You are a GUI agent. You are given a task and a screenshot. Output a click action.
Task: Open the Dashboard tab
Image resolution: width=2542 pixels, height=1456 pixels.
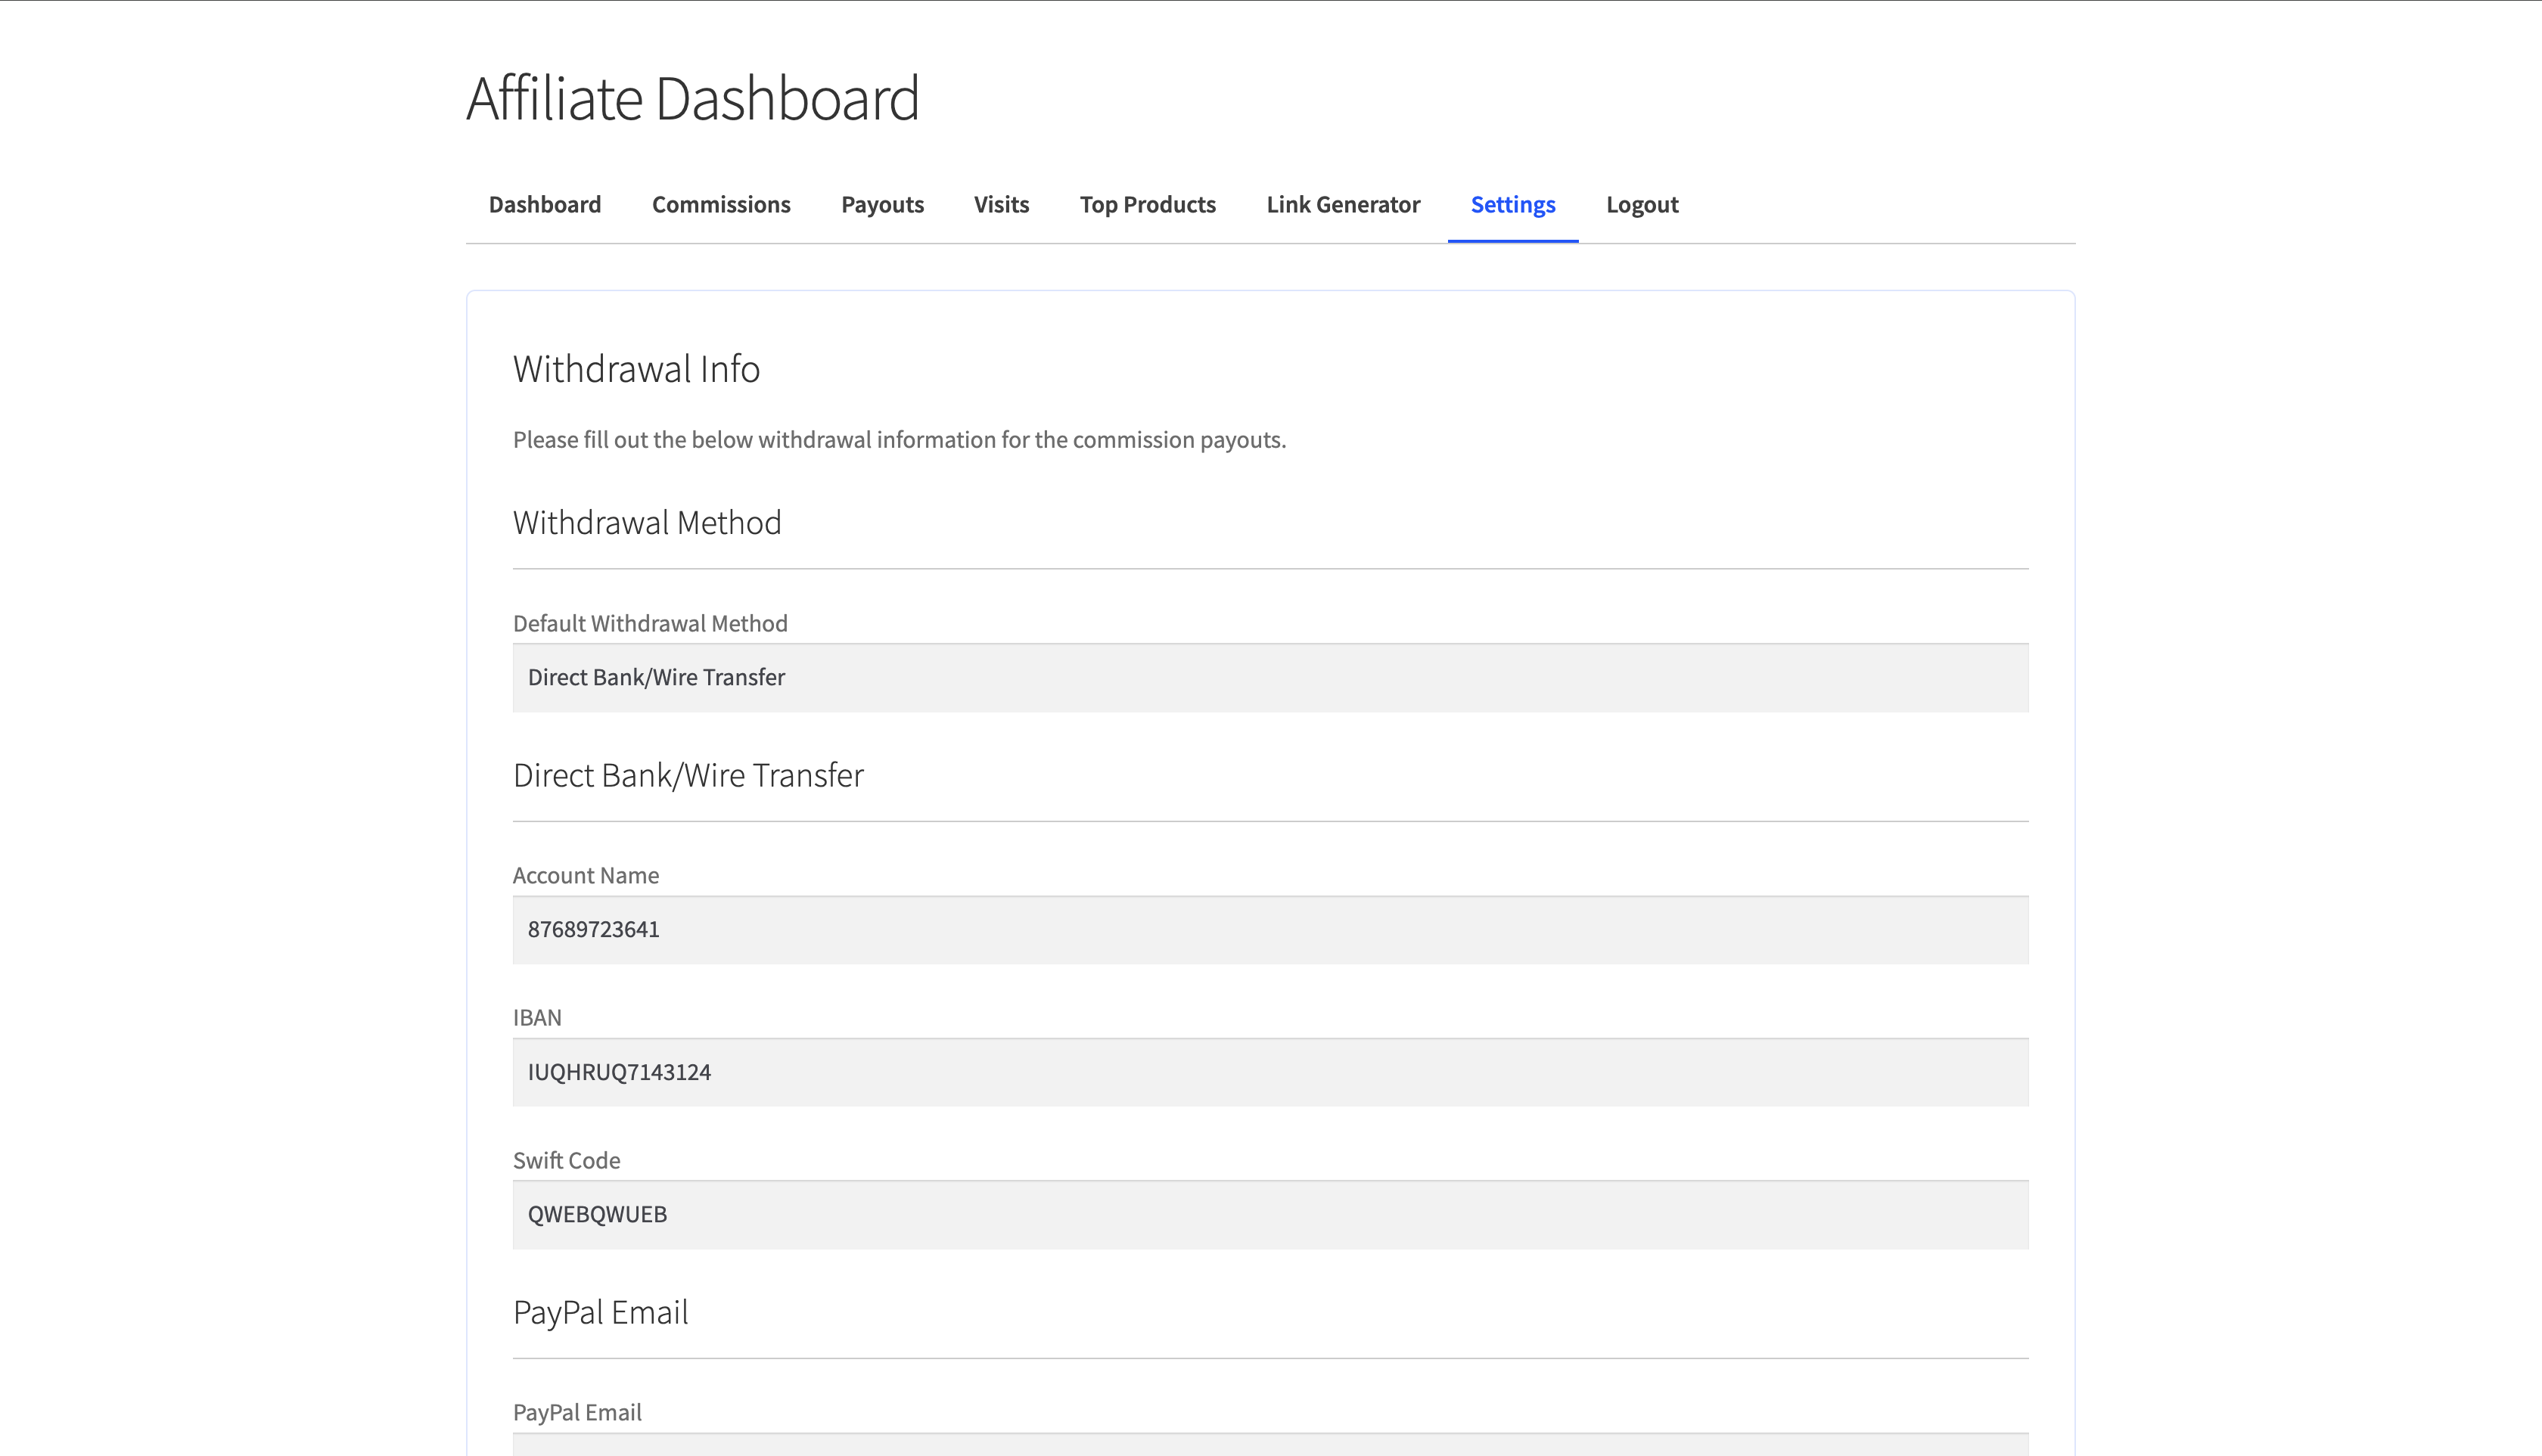tap(544, 205)
